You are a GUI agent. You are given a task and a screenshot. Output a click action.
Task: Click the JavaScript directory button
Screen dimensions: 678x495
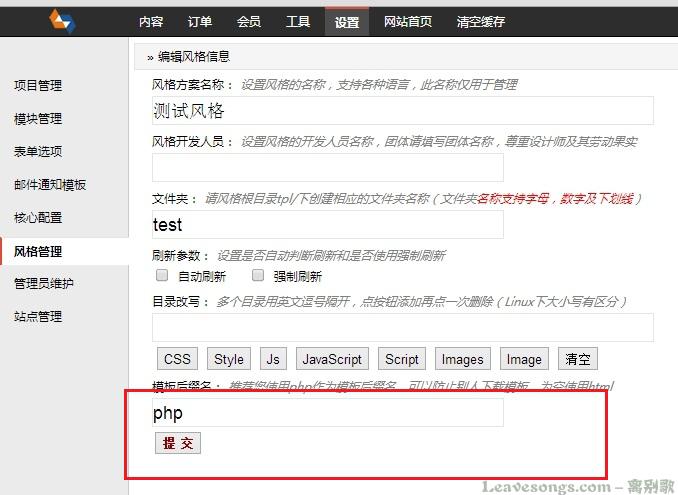tap(332, 359)
